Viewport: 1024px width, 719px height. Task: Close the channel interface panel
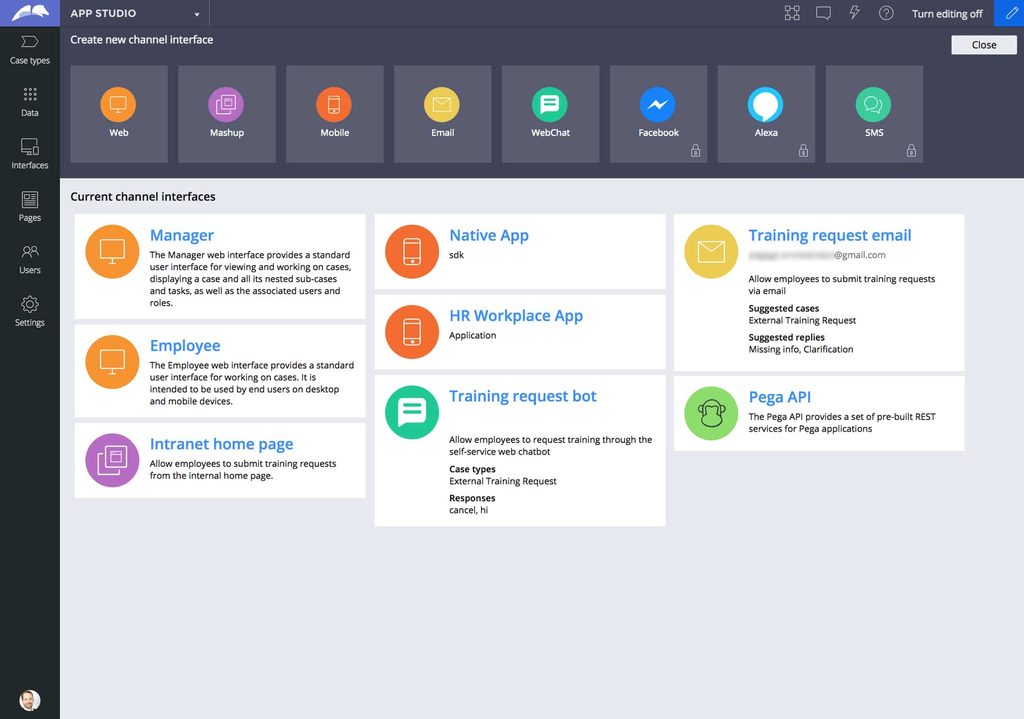click(982, 44)
